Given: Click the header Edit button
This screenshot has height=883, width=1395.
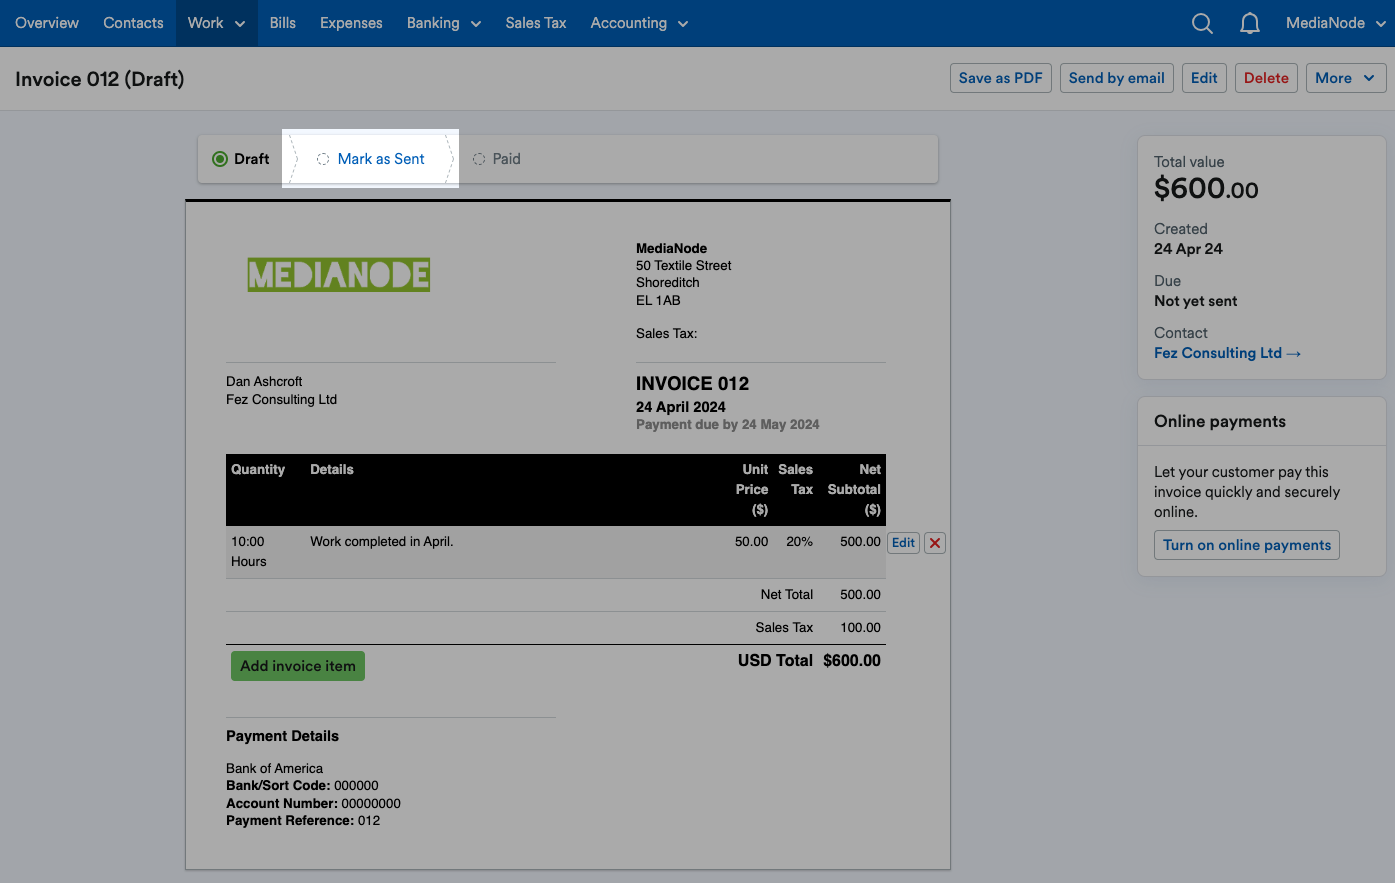Looking at the screenshot, I should coord(1204,78).
